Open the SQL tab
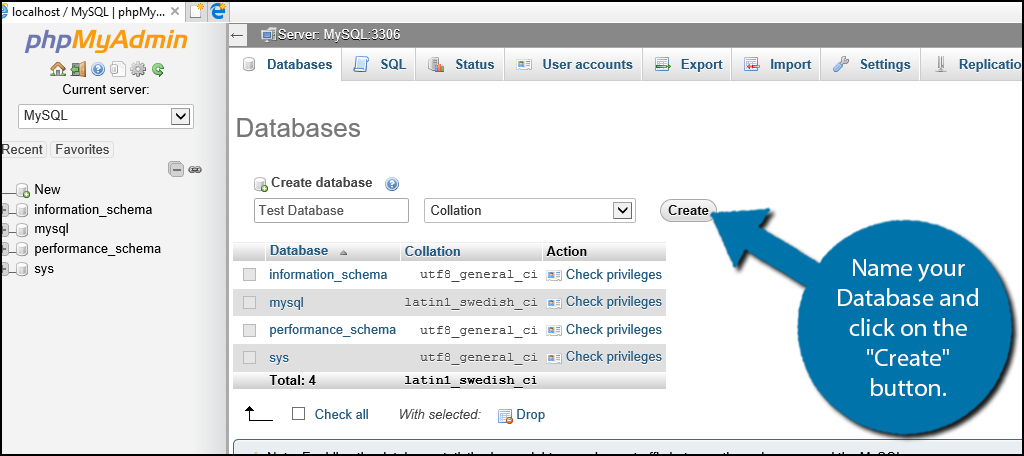Image resolution: width=1024 pixels, height=456 pixels. (379, 65)
